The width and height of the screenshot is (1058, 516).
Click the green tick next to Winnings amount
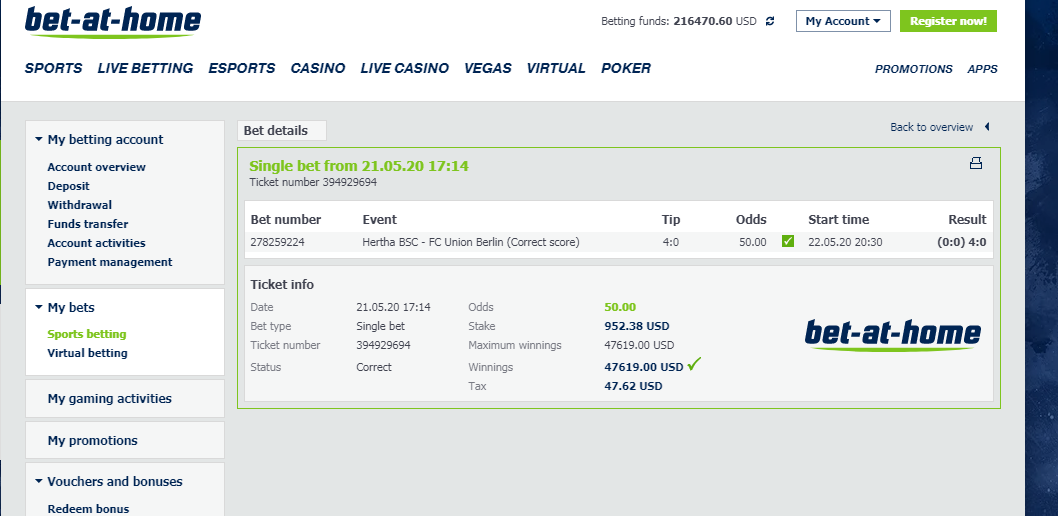[695, 365]
